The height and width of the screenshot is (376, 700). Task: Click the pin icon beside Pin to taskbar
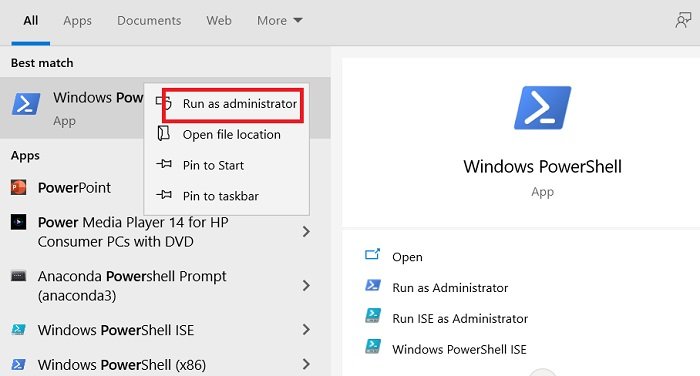(164, 195)
